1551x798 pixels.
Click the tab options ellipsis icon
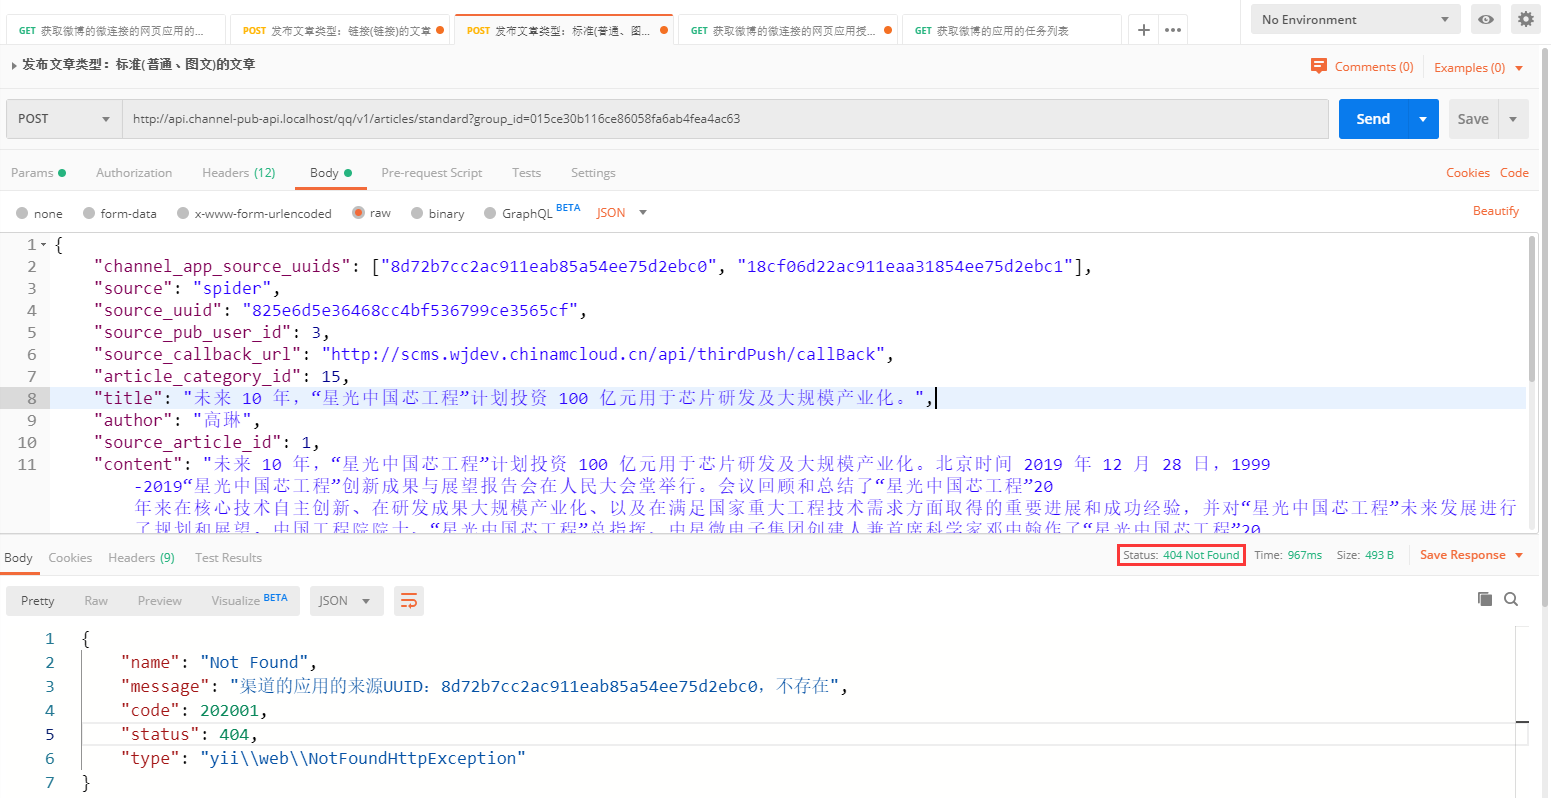click(1173, 30)
